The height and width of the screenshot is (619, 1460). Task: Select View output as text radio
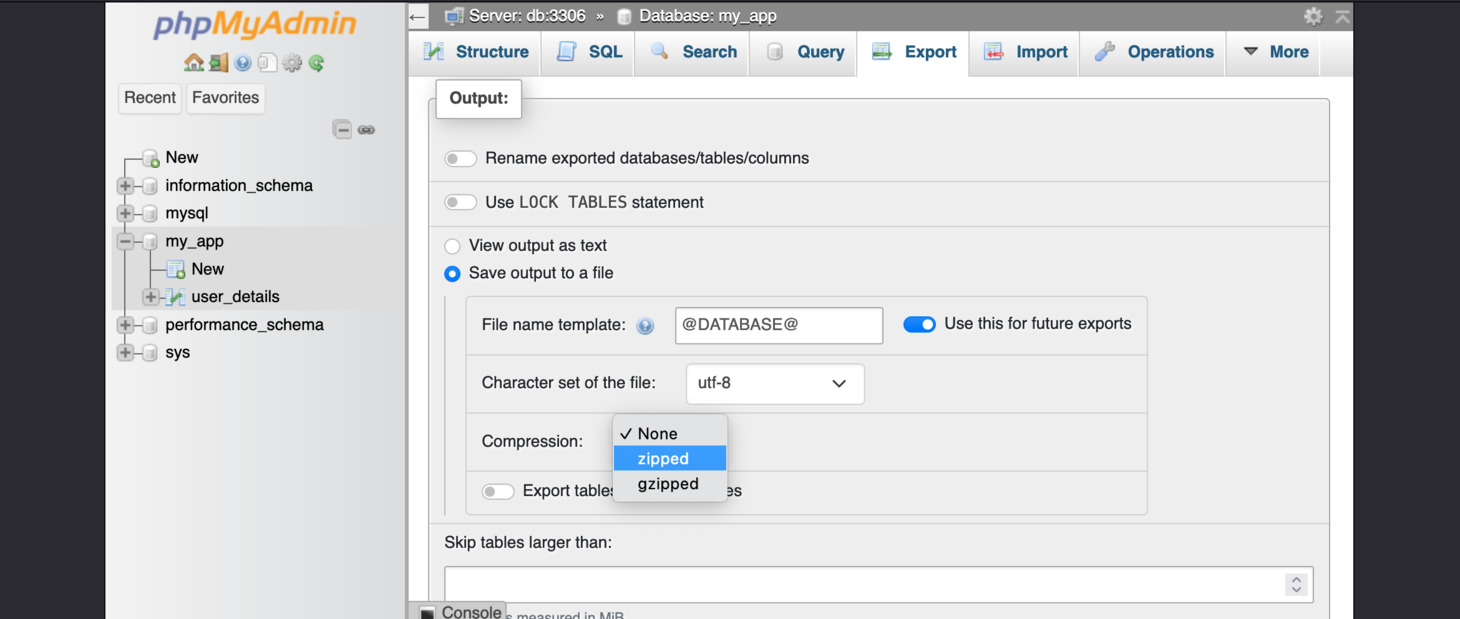pos(453,246)
